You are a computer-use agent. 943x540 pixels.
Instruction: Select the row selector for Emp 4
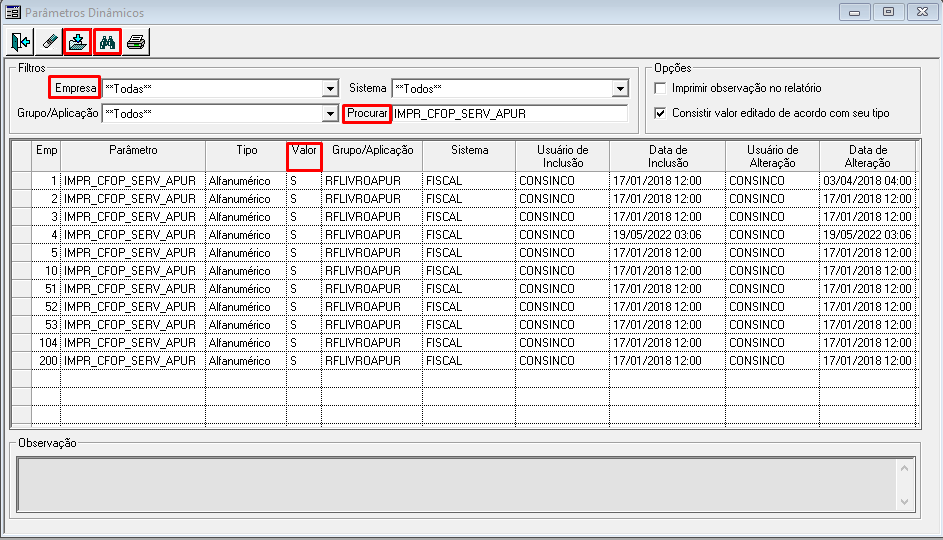tap(22, 235)
